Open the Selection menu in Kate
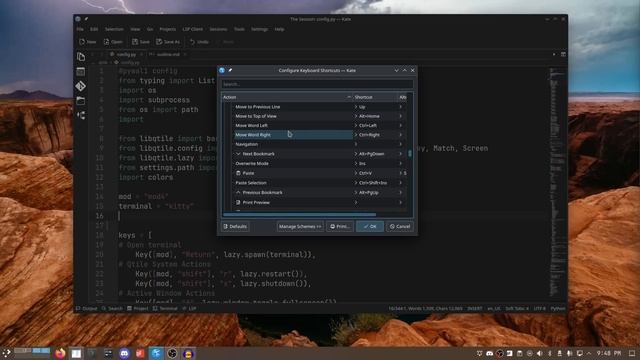 click(114, 29)
